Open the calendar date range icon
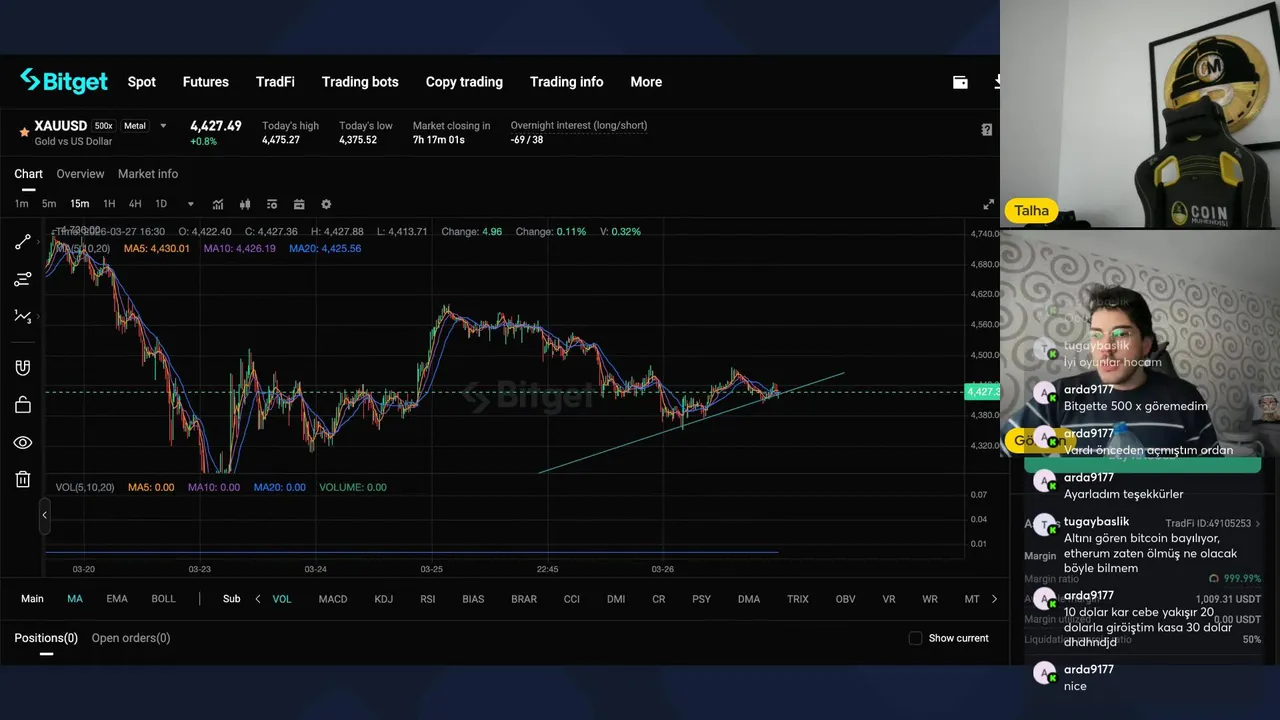This screenshot has width=1280, height=720. pyautogui.click(x=298, y=204)
